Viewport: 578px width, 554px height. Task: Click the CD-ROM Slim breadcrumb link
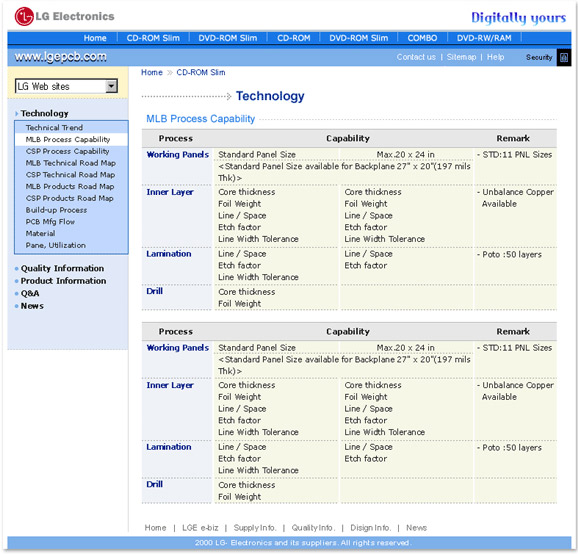click(x=201, y=72)
